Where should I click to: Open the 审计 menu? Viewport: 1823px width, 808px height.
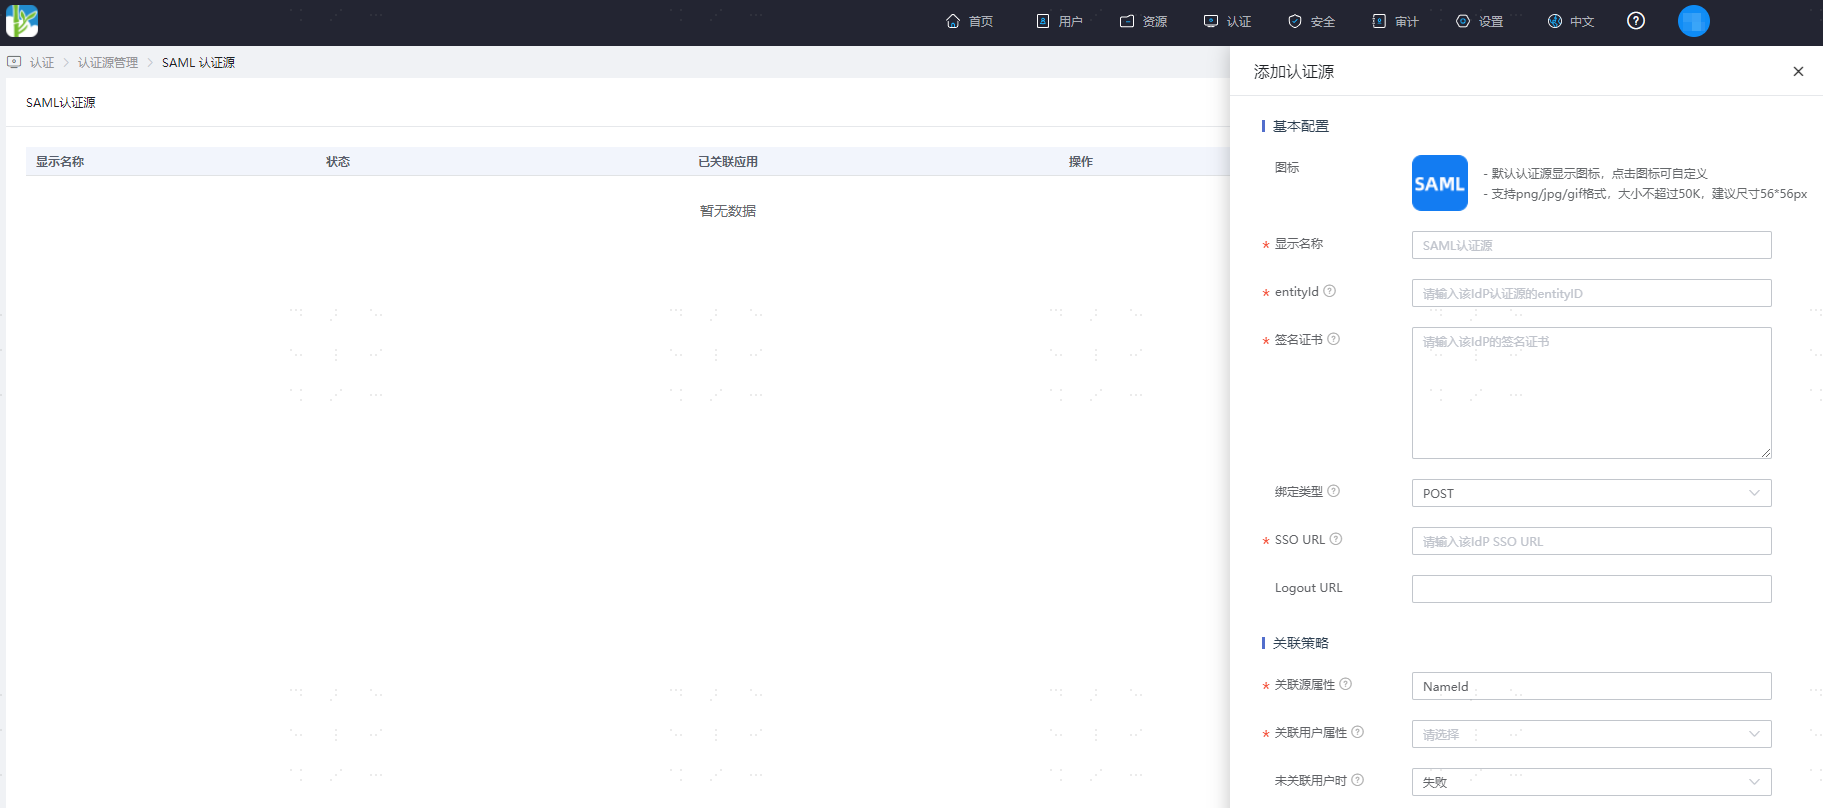coord(1395,21)
